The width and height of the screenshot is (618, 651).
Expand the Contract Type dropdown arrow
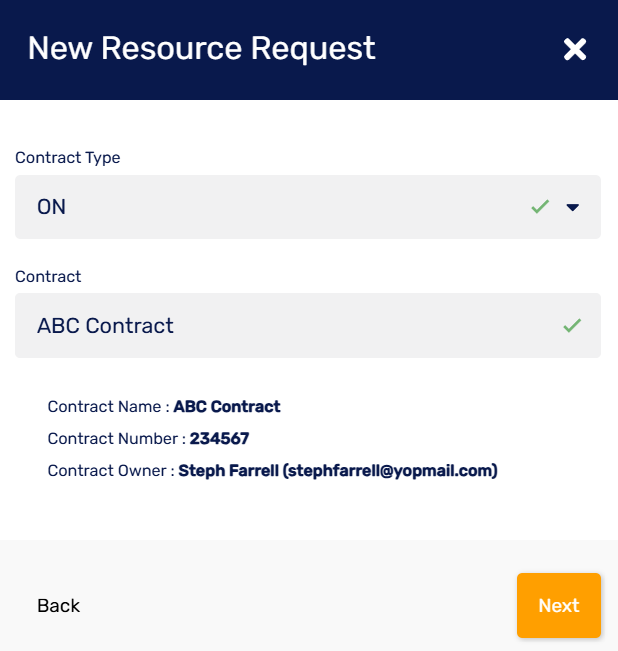(x=573, y=207)
